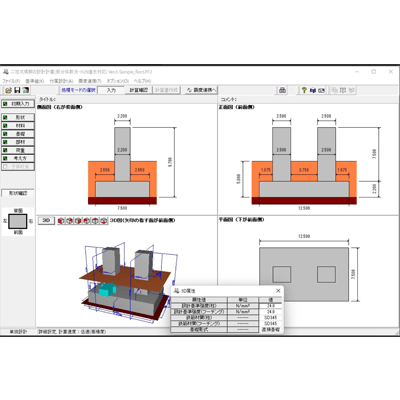Click the 3D view button
Viewport: 400px width, 400px height.
pyautogui.click(x=46, y=221)
